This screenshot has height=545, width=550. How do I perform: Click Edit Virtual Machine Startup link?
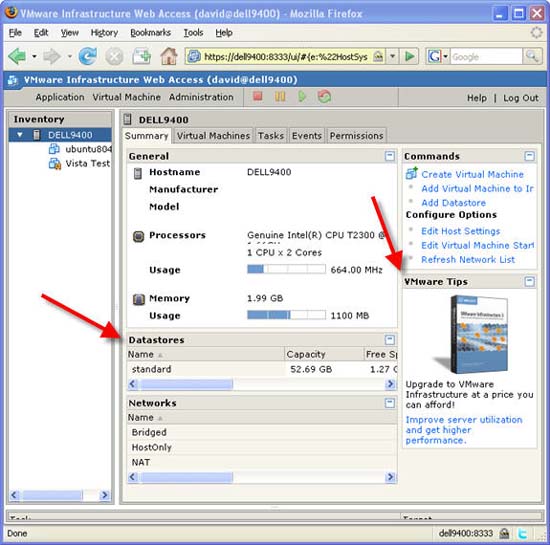(x=477, y=245)
